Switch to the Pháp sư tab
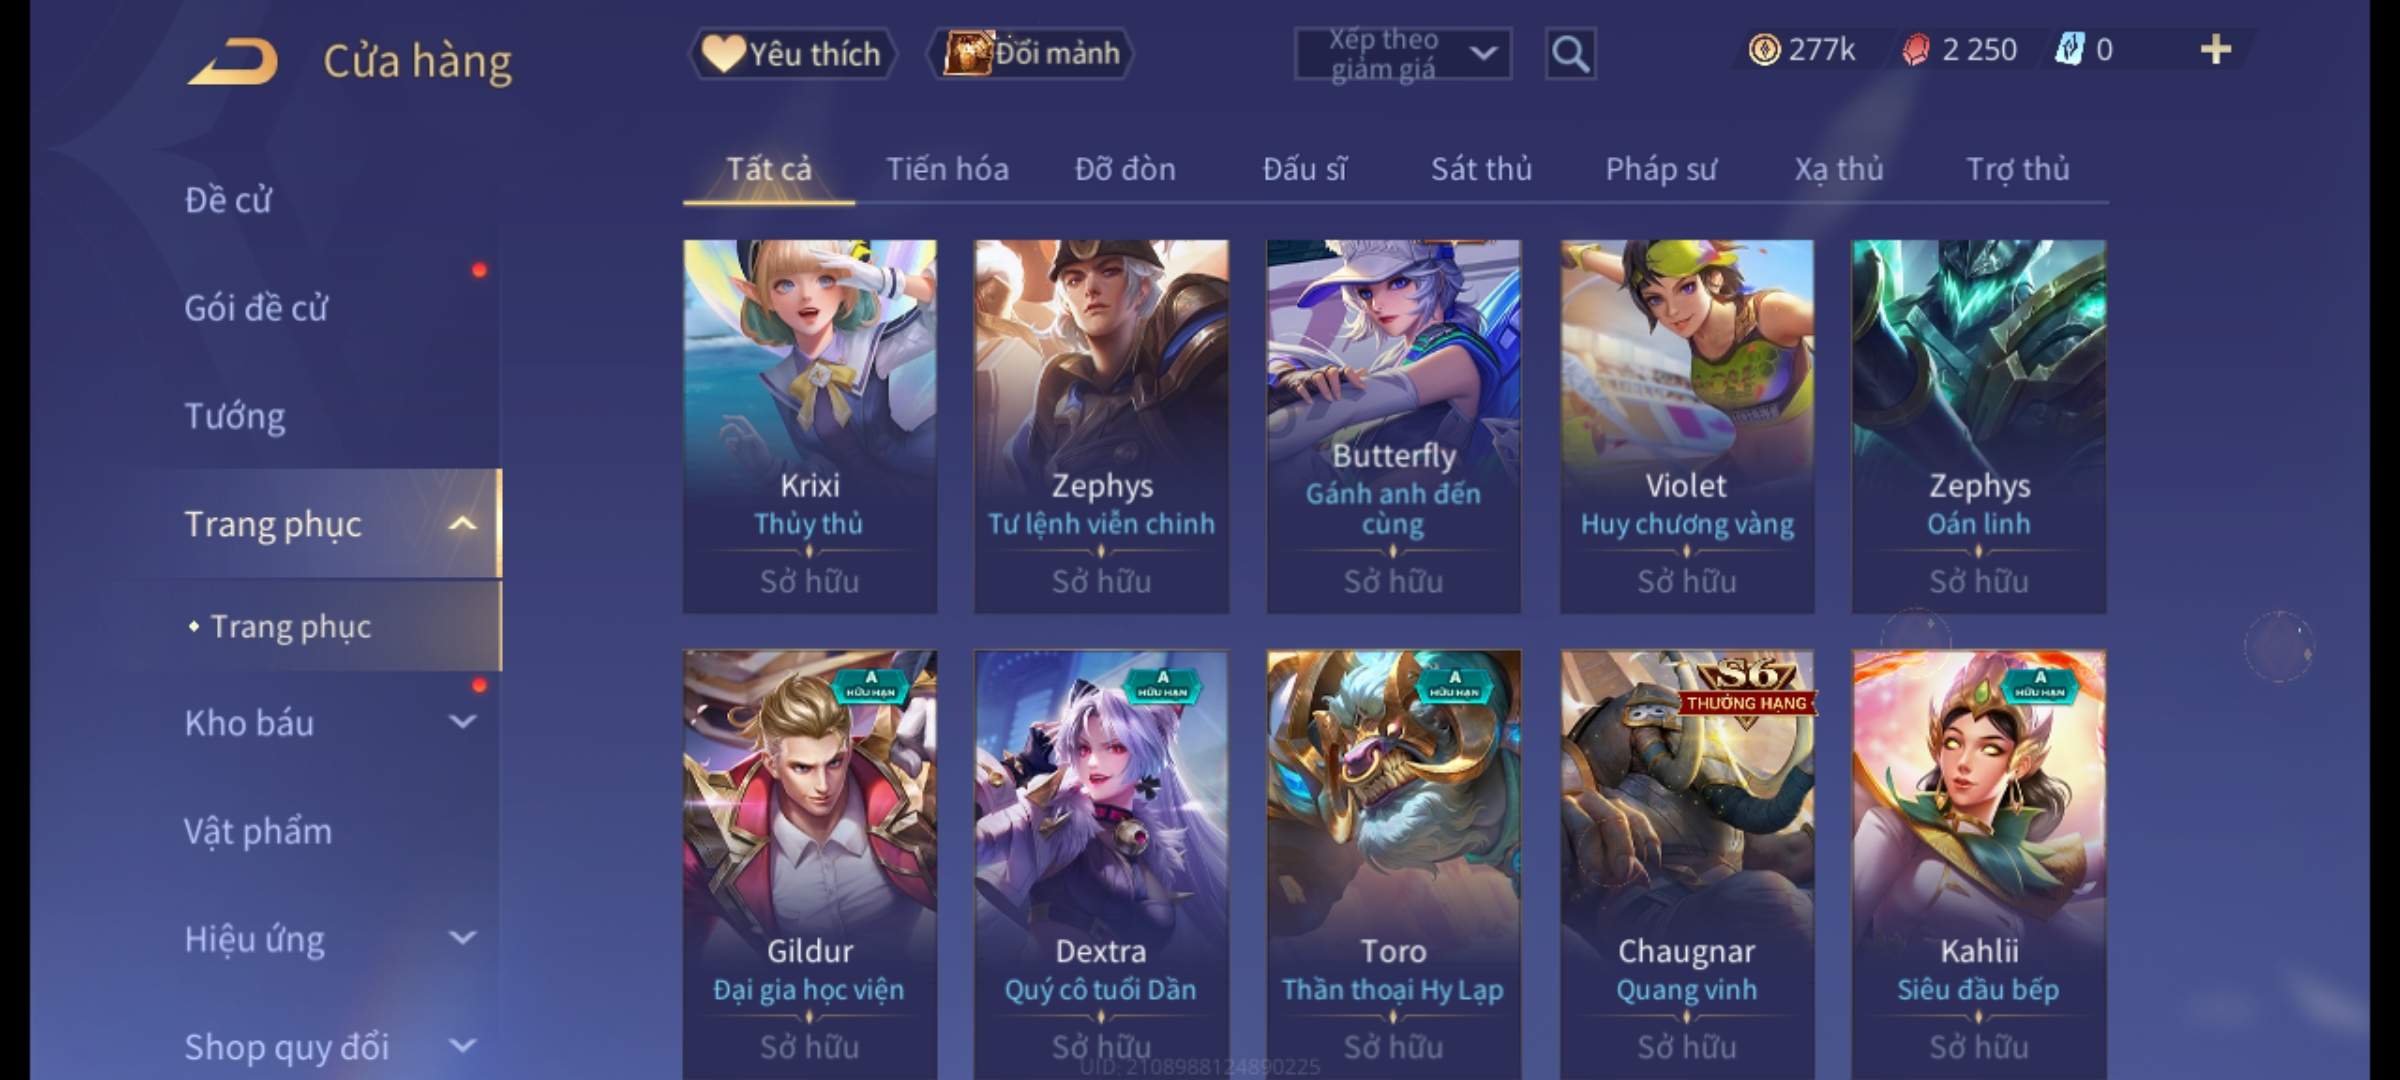Image resolution: width=2400 pixels, height=1080 pixels. 1660,169
